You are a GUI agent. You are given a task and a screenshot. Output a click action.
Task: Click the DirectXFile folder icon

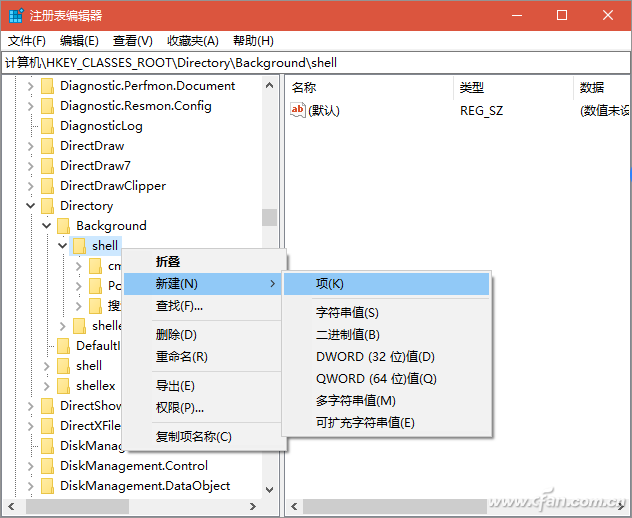(x=48, y=426)
